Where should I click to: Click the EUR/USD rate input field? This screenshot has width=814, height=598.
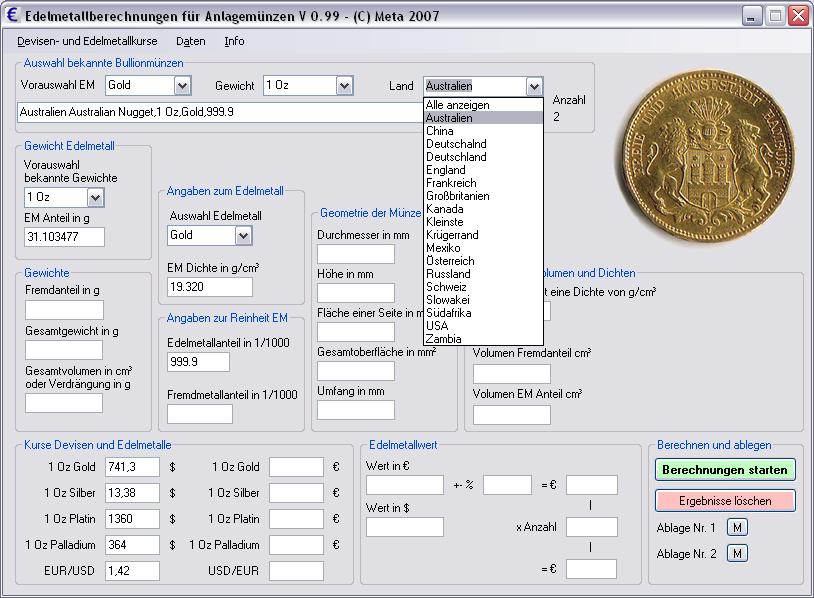pyautogui.click(x=131, y=571)
